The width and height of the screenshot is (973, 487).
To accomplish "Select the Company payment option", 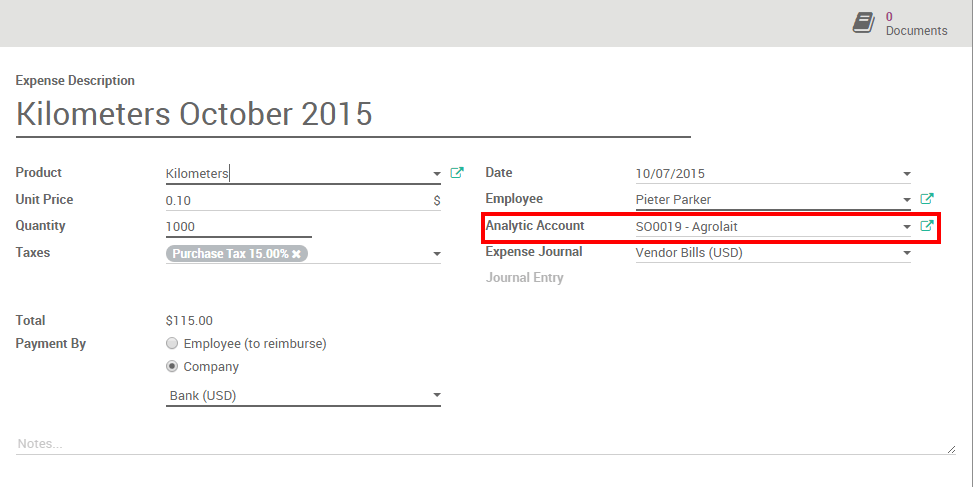I will click(x=172, y=366).
